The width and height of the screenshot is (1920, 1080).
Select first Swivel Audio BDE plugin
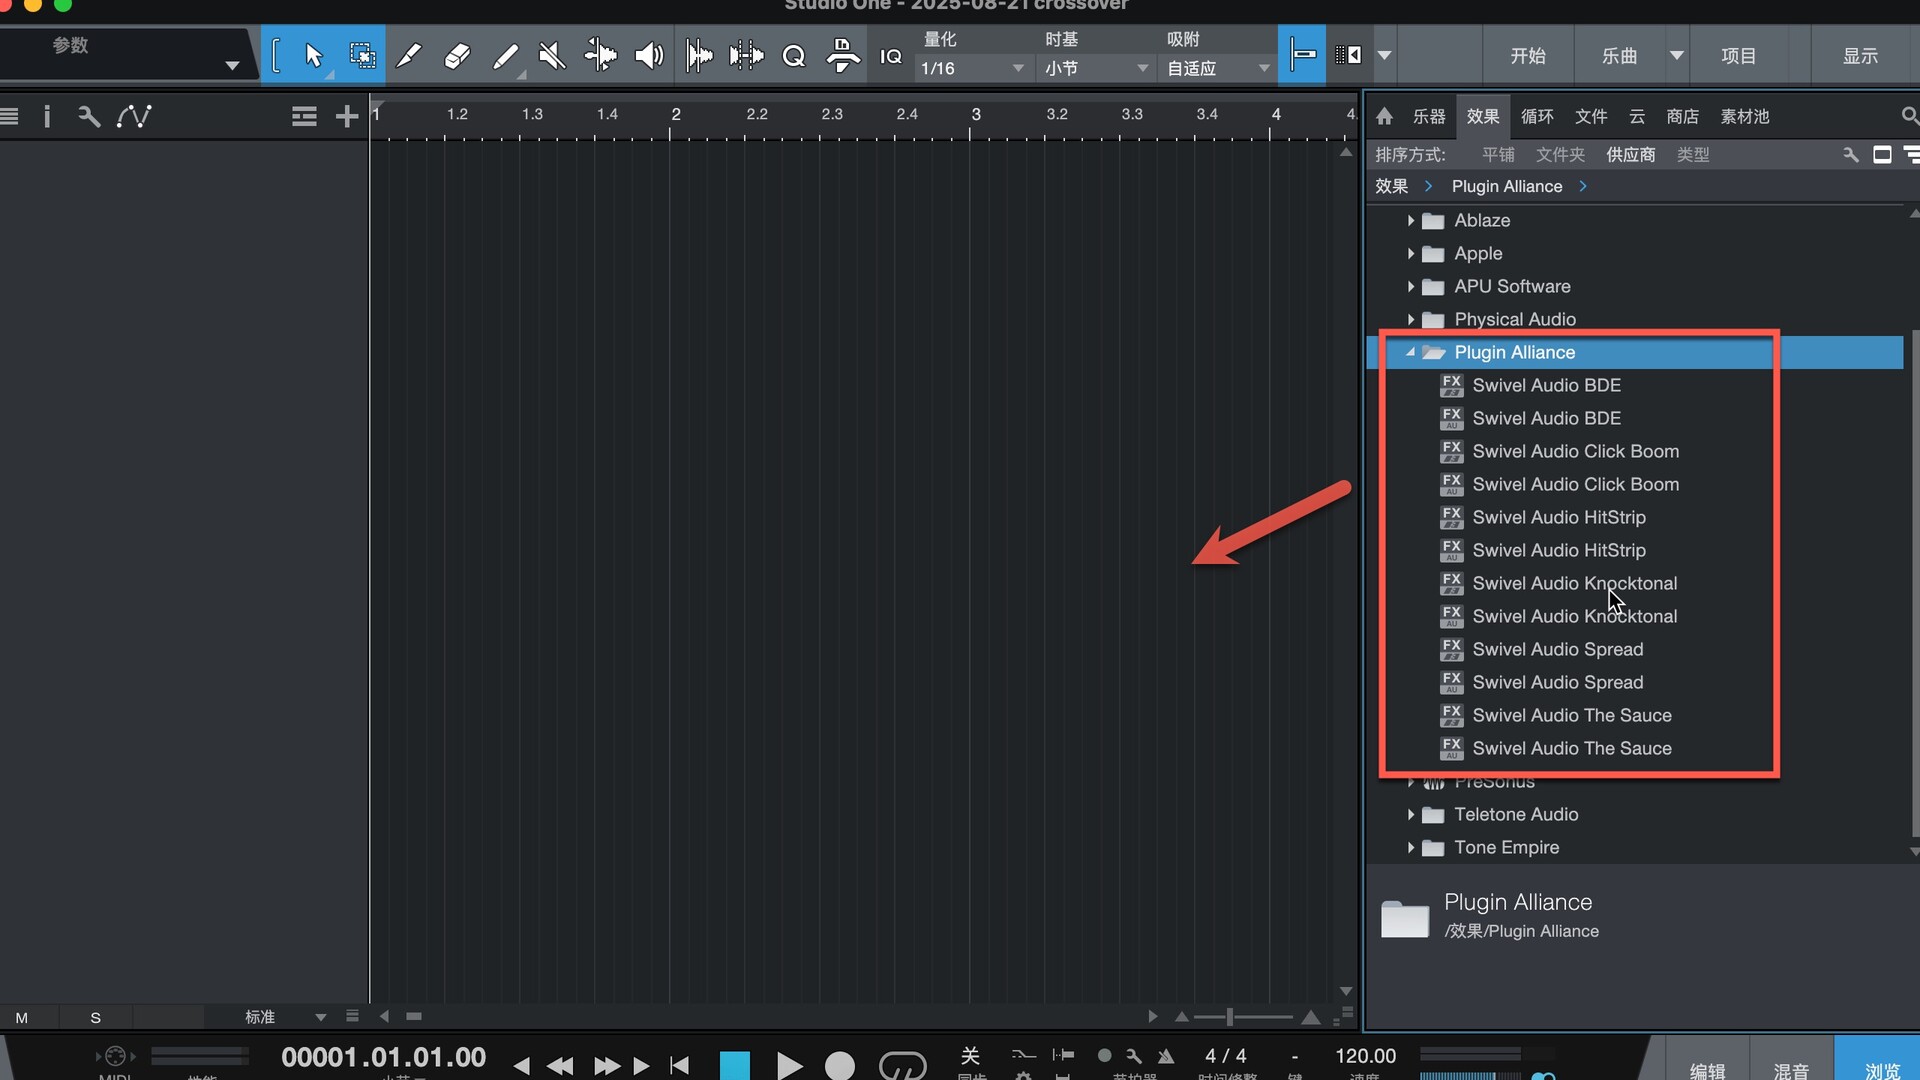pos(1546,385)
